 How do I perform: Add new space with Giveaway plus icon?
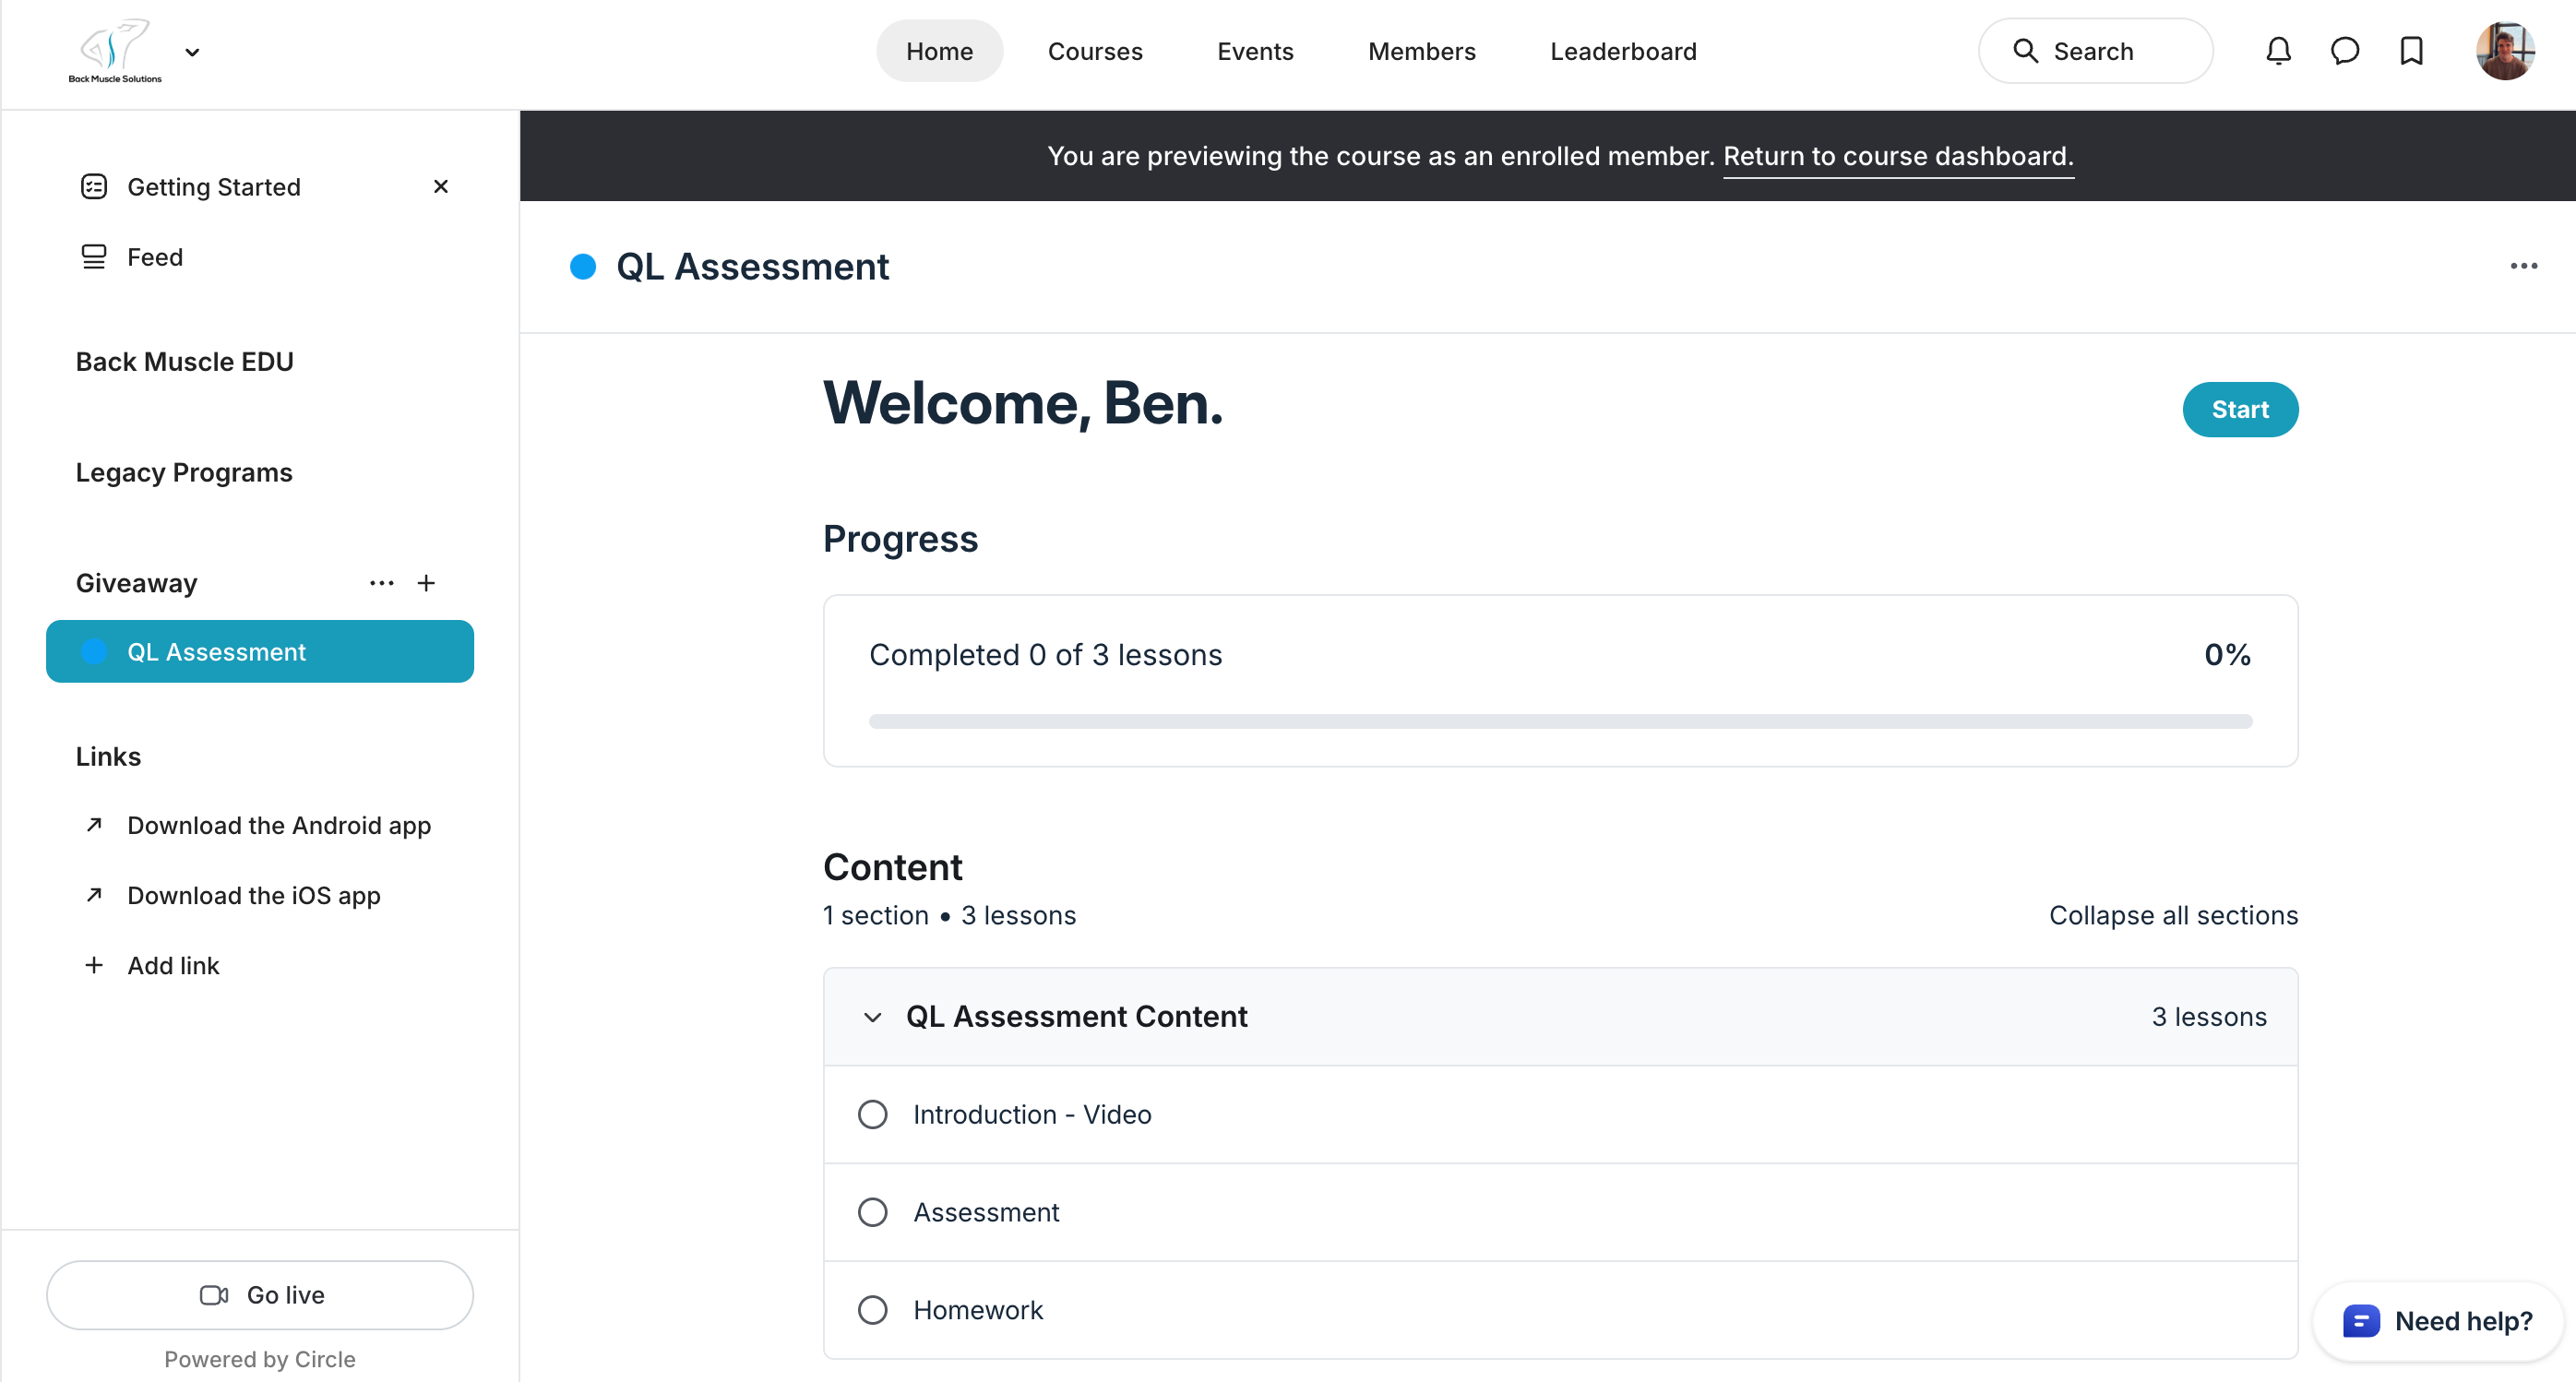[426, 583]
